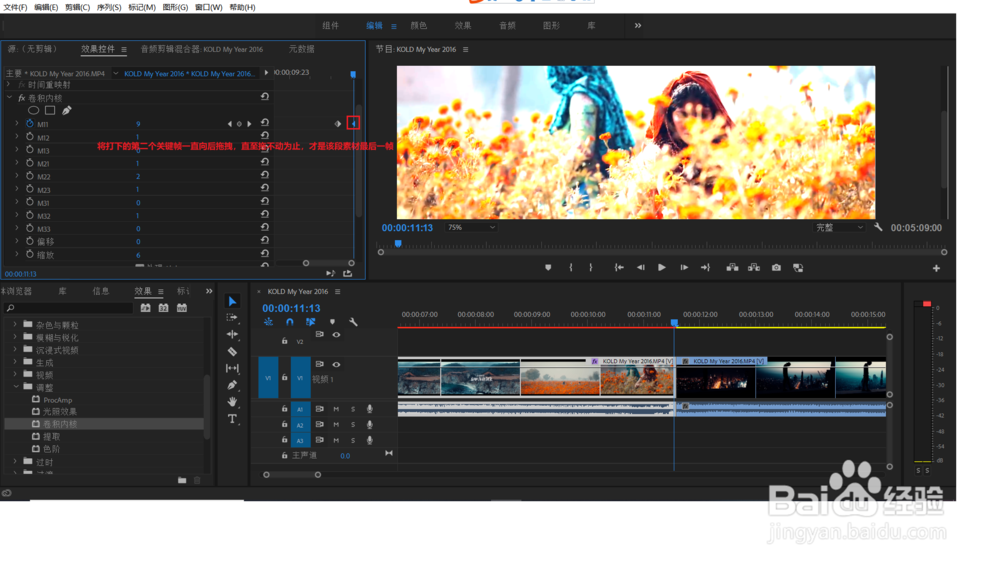Toggle the 卷积内核 fx effect on/off

(x=22, y=98)
